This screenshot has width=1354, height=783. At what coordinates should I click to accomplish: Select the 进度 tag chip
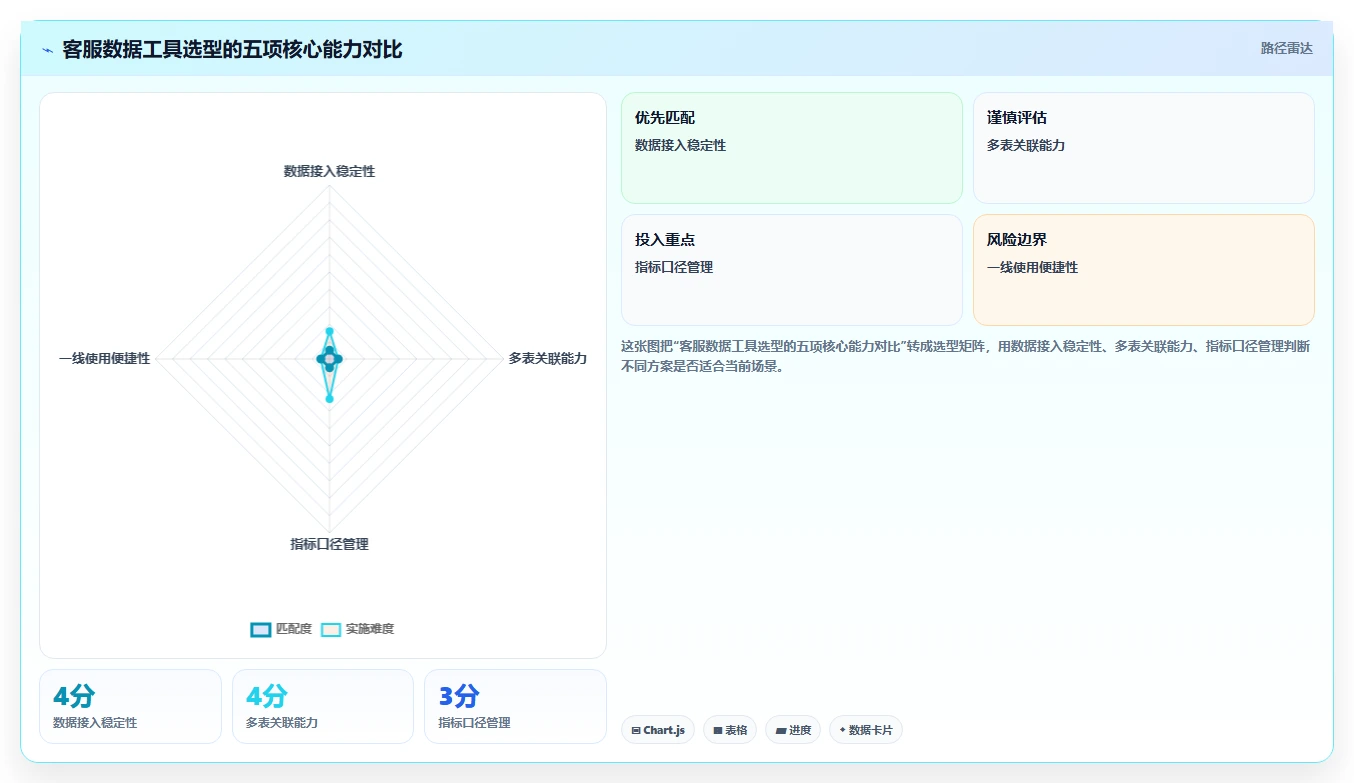point(793,730)
